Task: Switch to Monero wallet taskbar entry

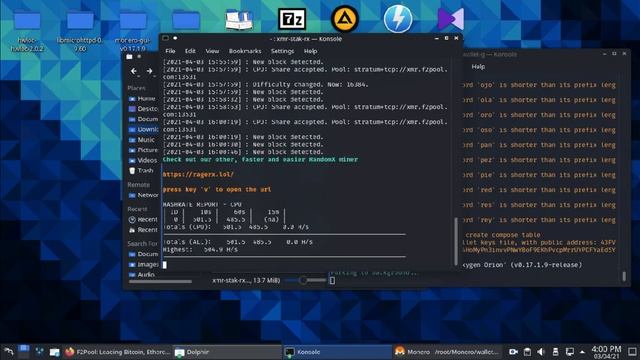Action: [447, 352]
